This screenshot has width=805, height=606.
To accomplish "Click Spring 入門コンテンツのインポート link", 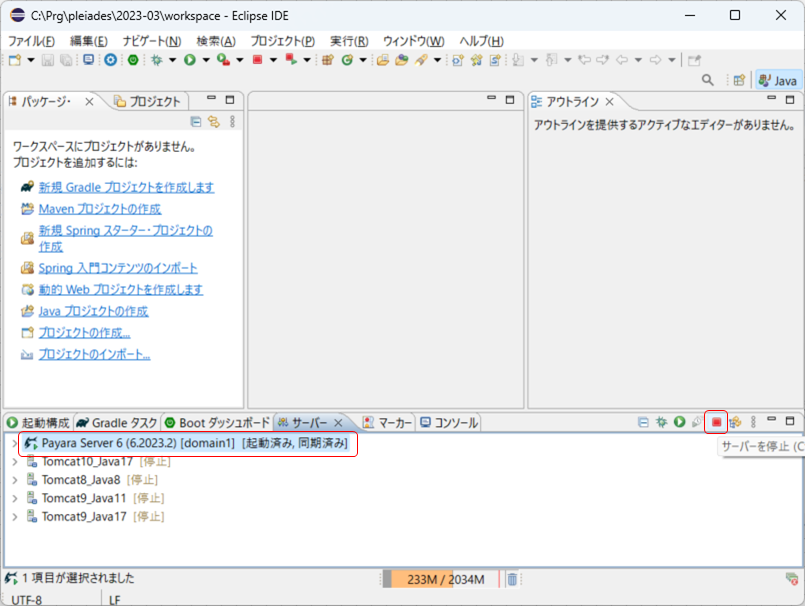I will pyautogui.click(x=118, y=268).
